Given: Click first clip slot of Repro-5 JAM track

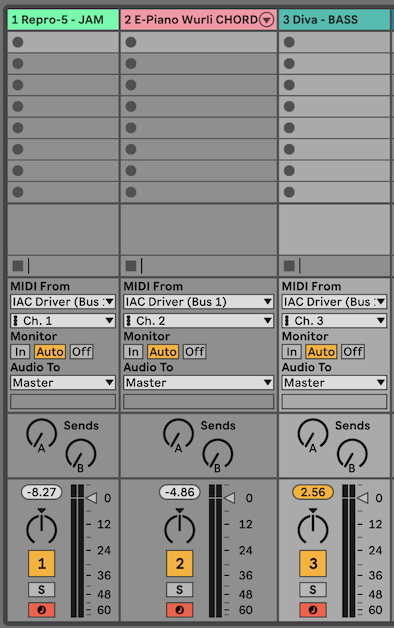Looking at the screenshot, I should coord(63,42).
